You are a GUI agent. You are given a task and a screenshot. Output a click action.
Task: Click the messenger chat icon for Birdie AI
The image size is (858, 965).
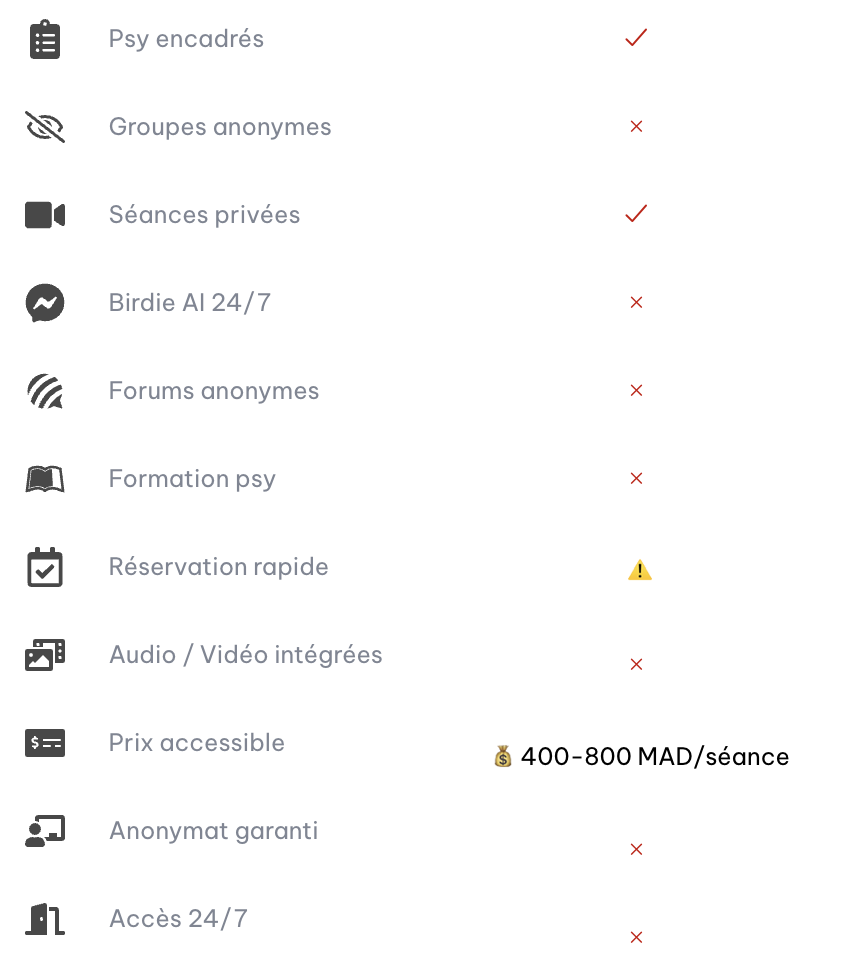pos(45,303)
